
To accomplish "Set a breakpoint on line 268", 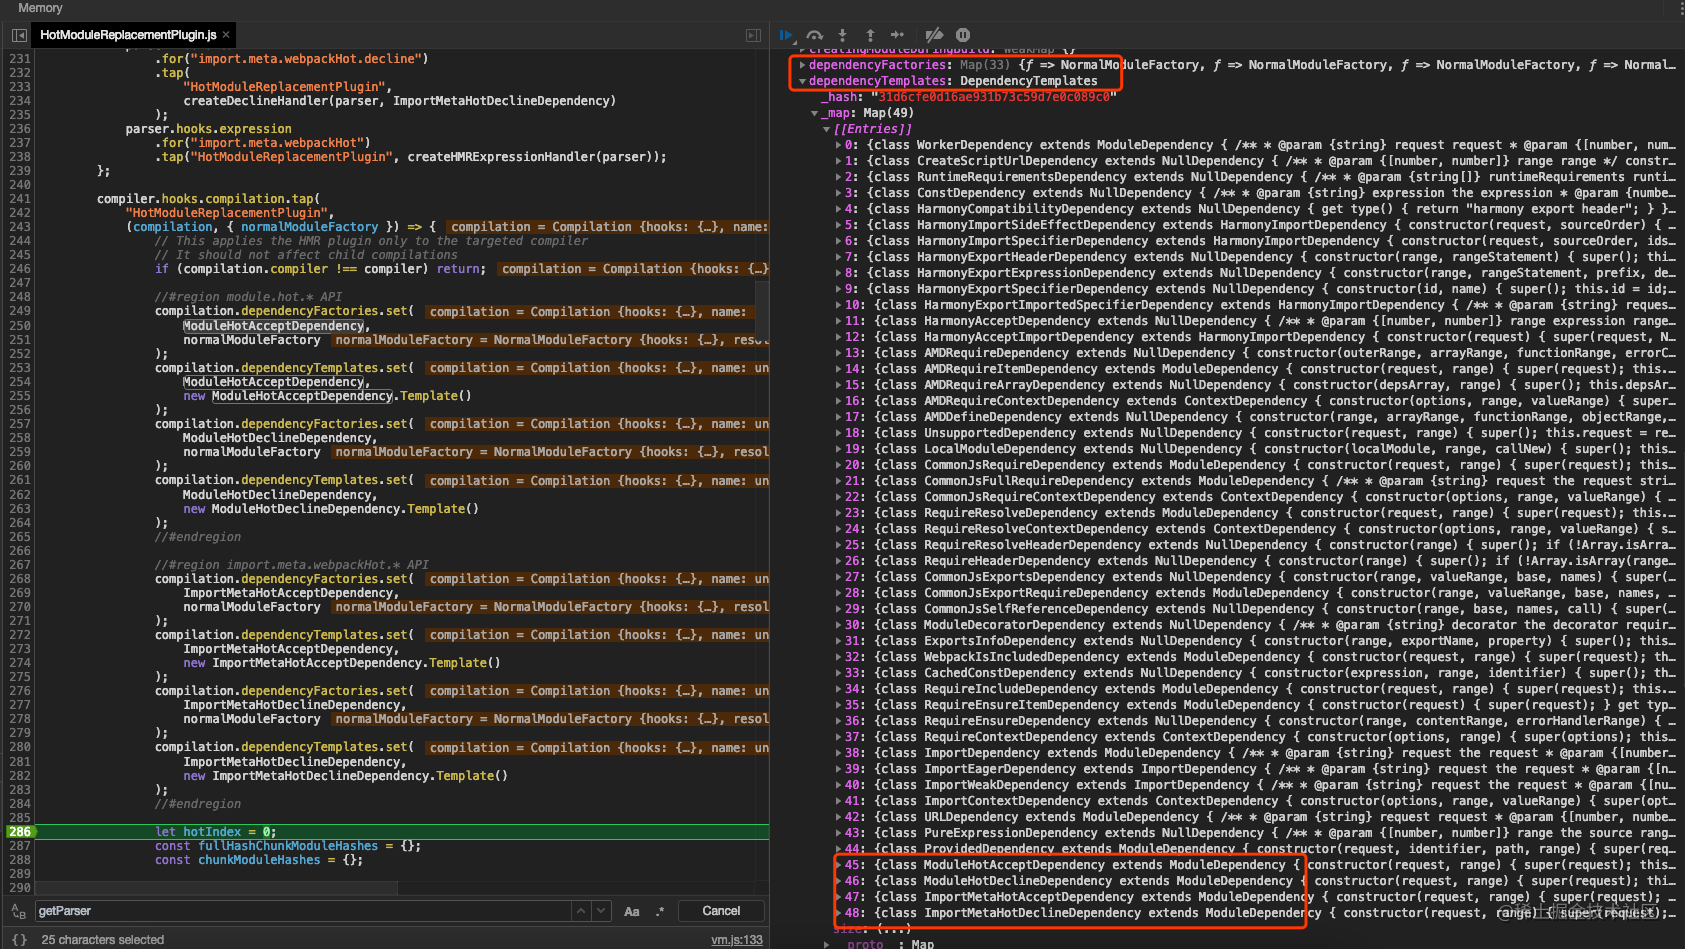I will tap(20, 579).
